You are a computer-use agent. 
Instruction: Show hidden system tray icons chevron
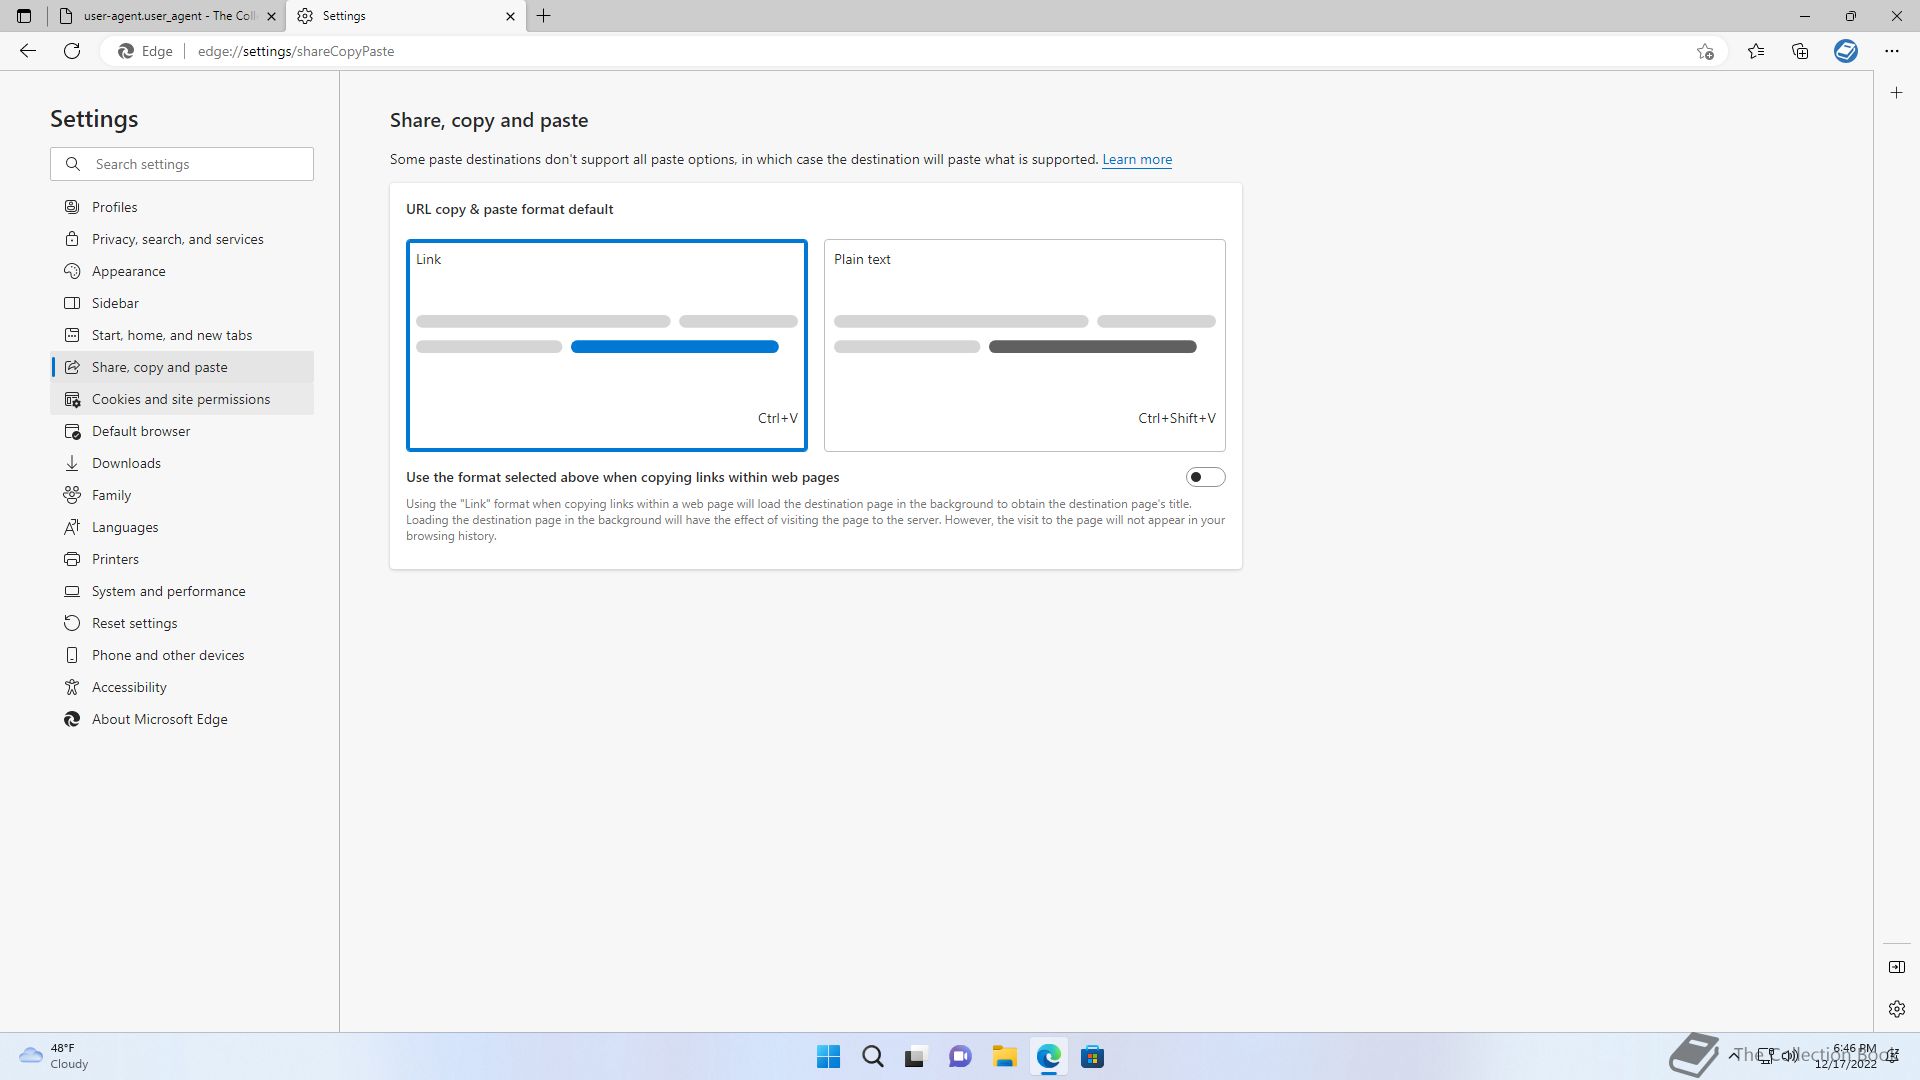tap(1733, 1055)
